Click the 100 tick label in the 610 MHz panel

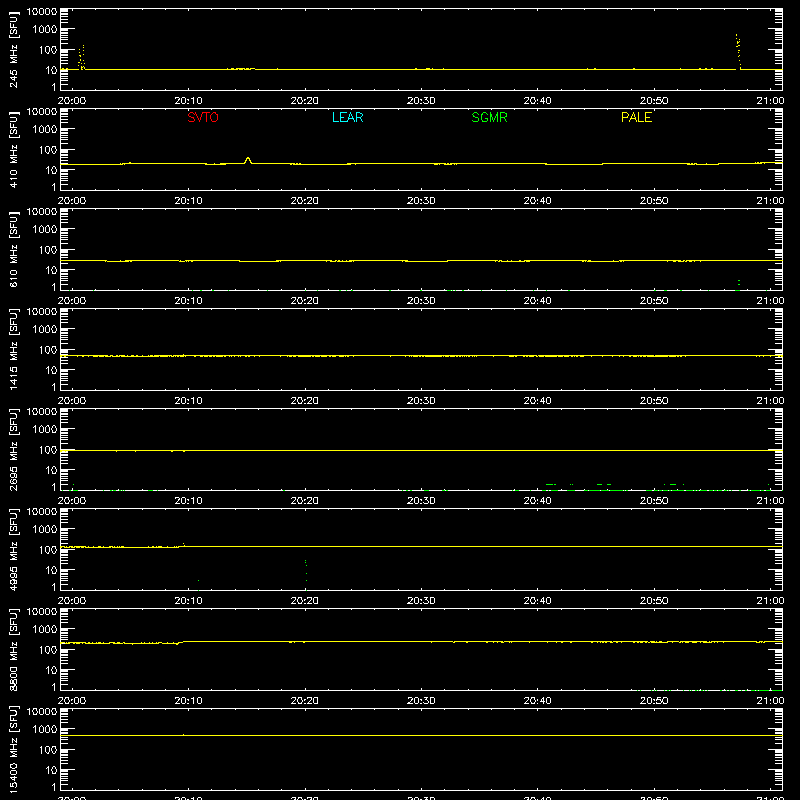(x=48, y=250)
